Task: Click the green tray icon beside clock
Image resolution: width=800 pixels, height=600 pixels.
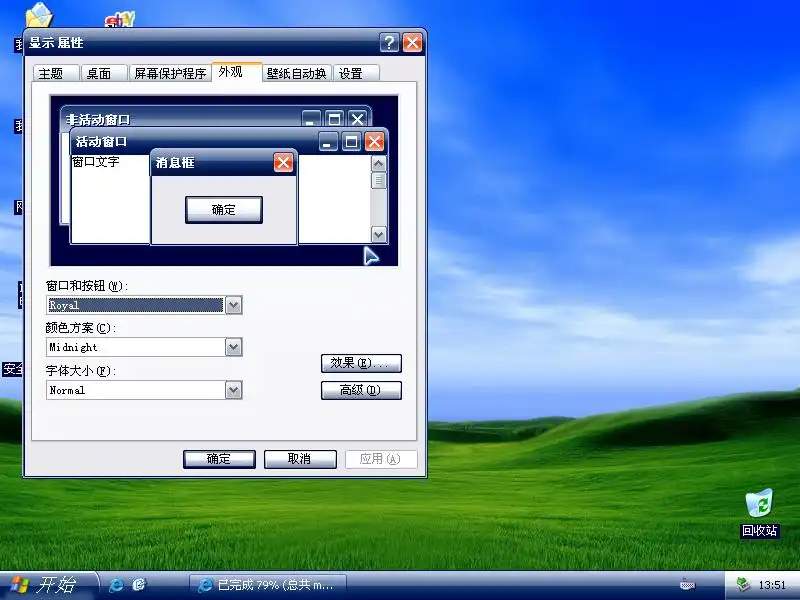Action: [x=743, y=584]
